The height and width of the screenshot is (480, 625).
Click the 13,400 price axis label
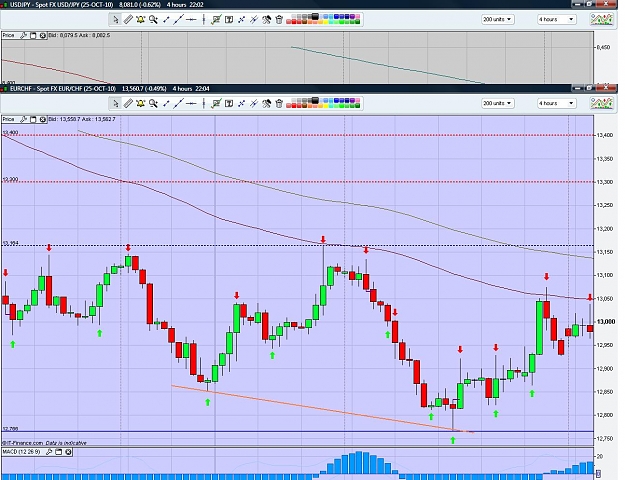coord(604,135)
